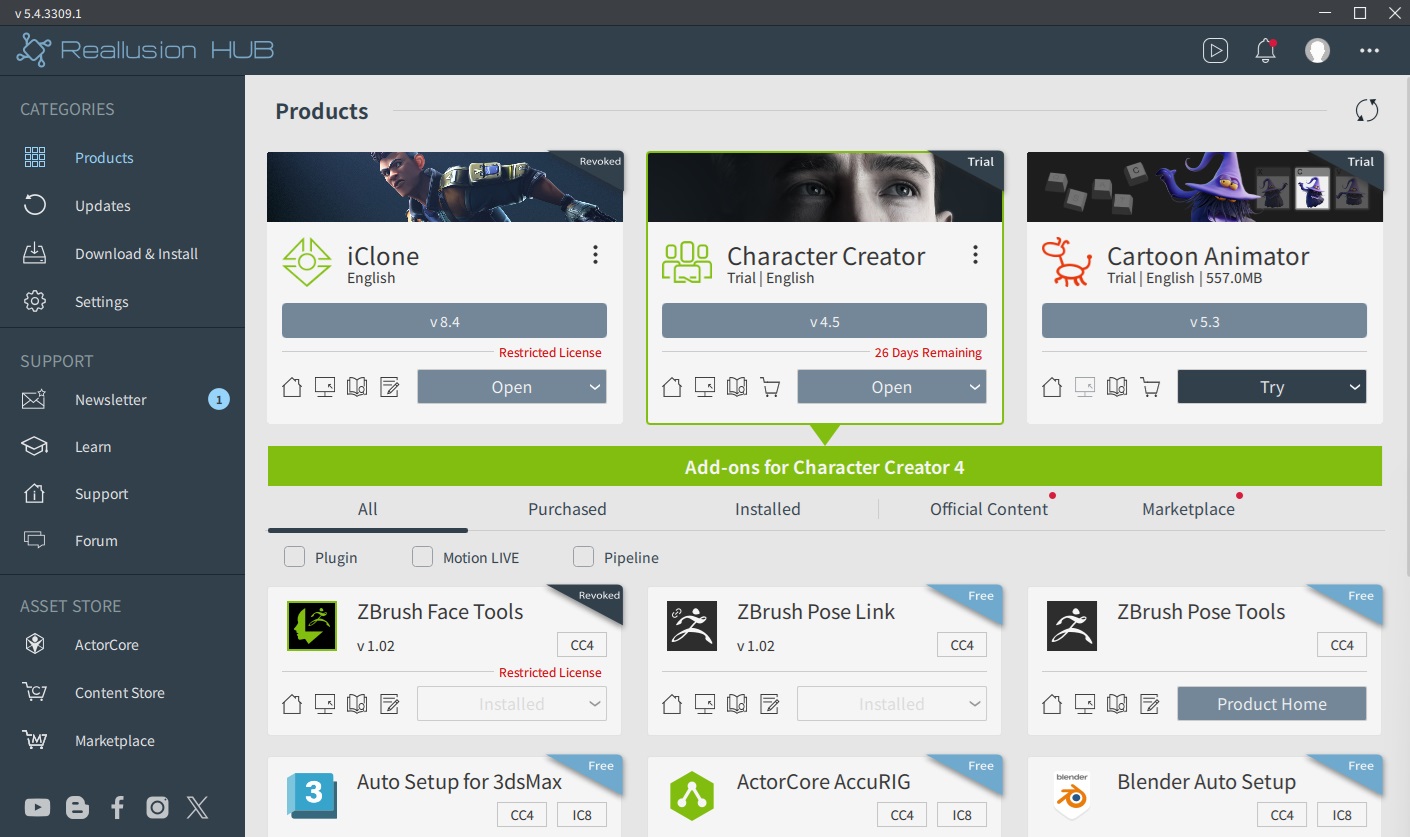Click Cartoon Animator's shopping cart icon

[x=1150, y=387]
